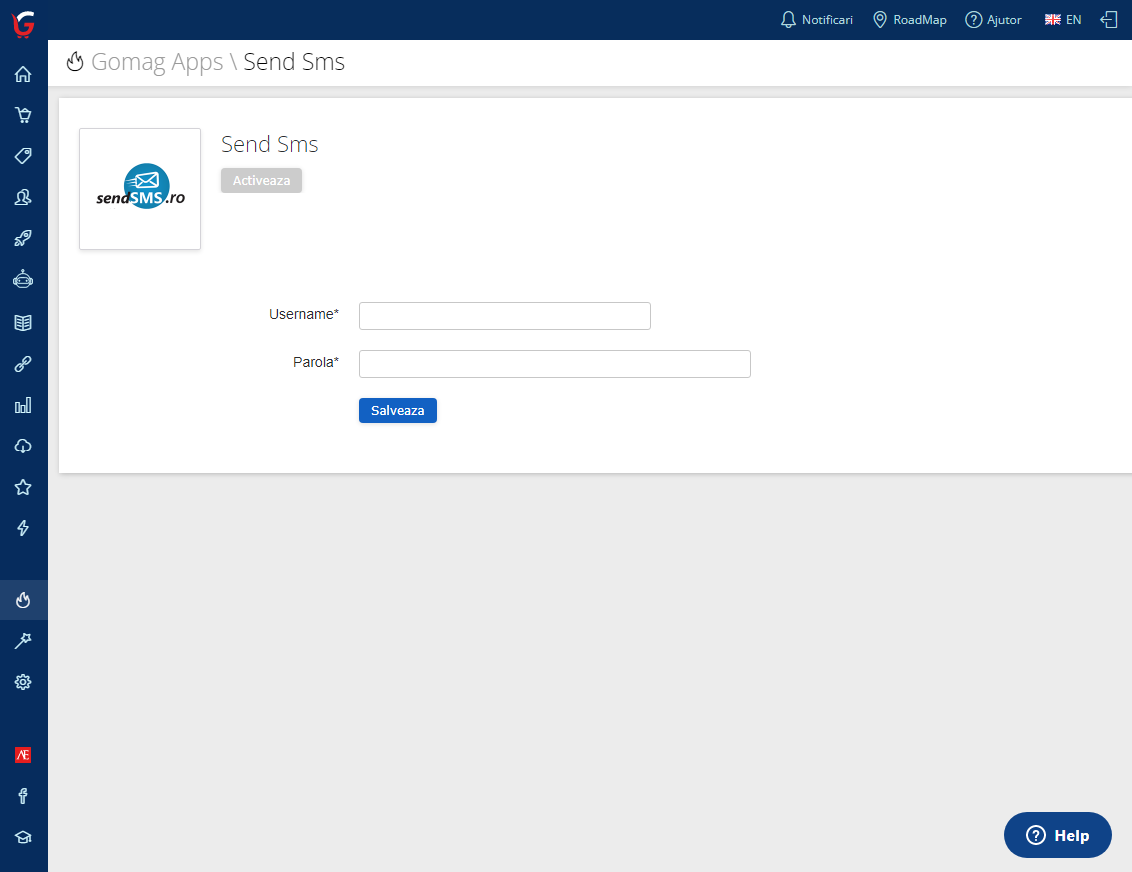Click the flame icon beside breadcrumb title
The height and width of the screenshot is (872, 1132).
(x=75, y=62)
